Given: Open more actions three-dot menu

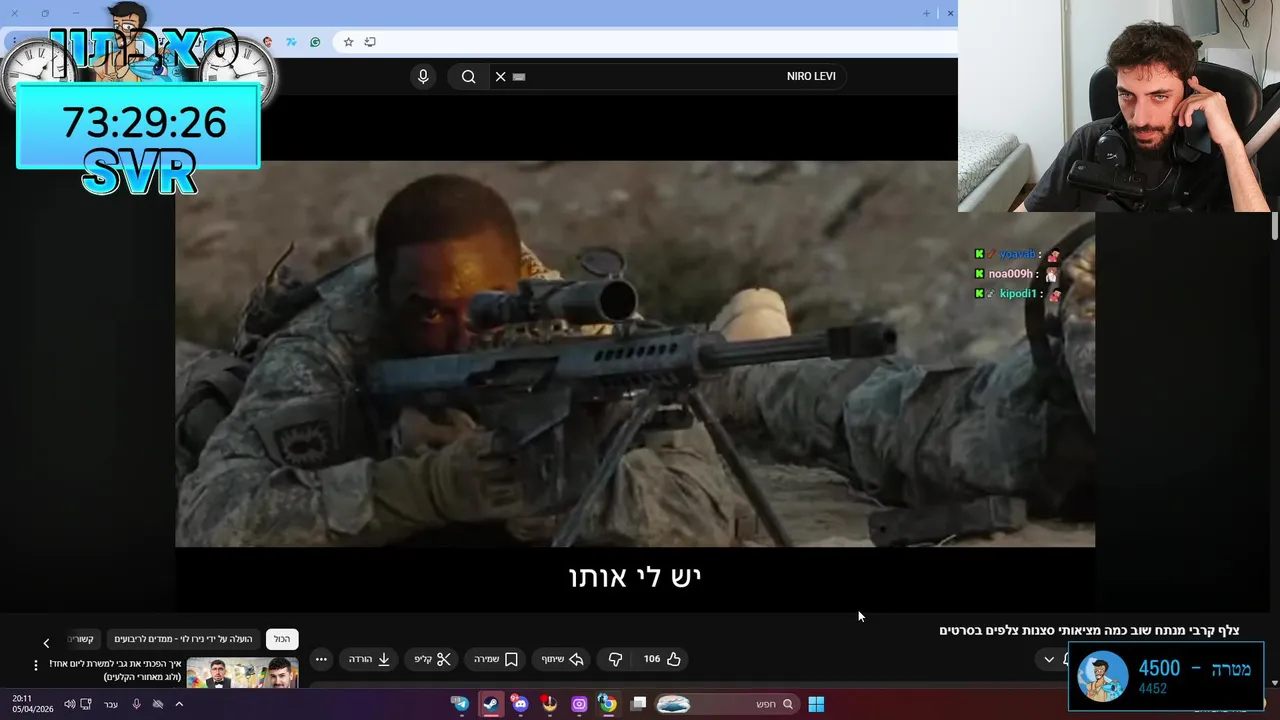Looking at the screenshot, I should (321, 659).
